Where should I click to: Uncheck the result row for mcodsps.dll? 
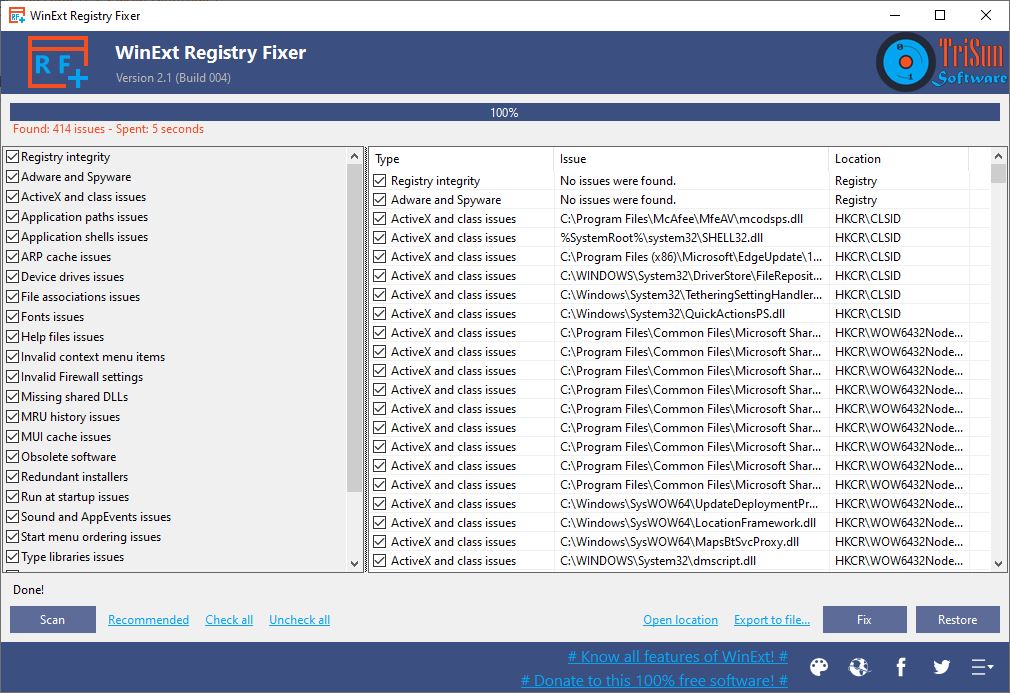(x=379, y=218)
